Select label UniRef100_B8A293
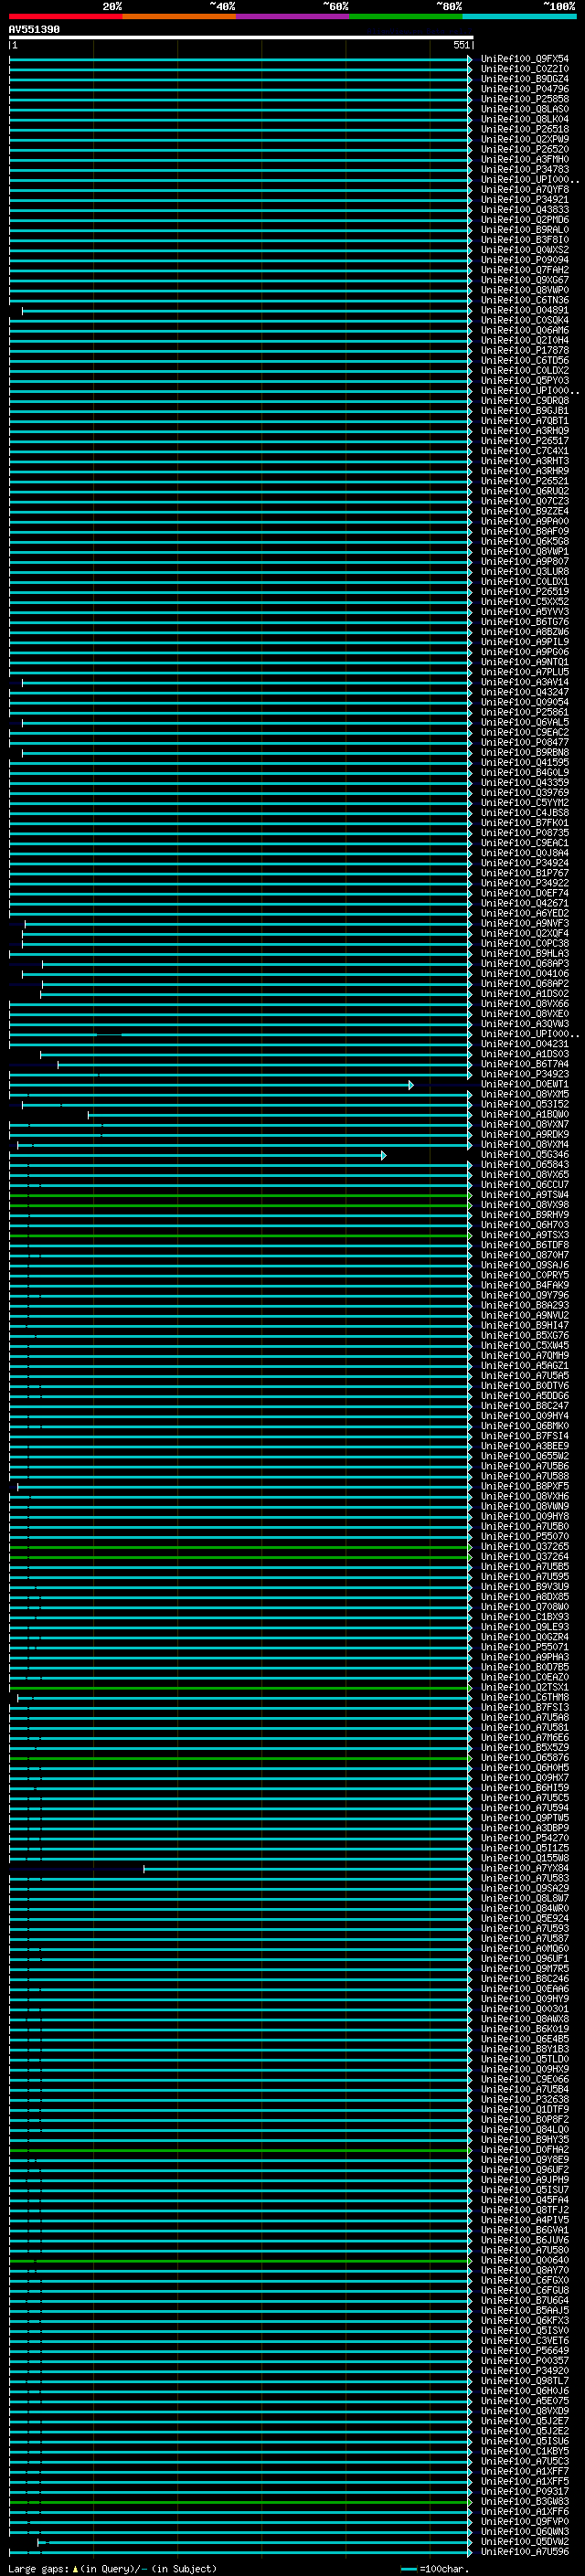Viewport: 585px width, 2576px height. coord(524,1305)
